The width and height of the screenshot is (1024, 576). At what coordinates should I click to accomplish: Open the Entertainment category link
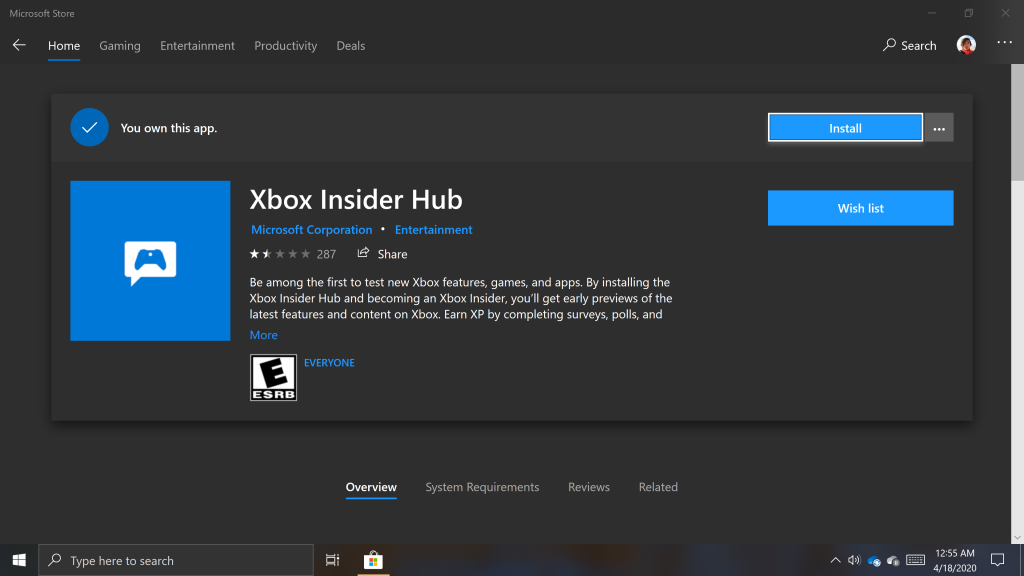click(433, 230)
